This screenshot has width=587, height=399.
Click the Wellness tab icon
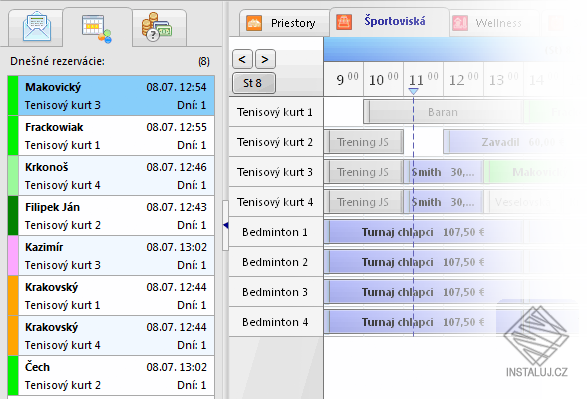point(460,23)
